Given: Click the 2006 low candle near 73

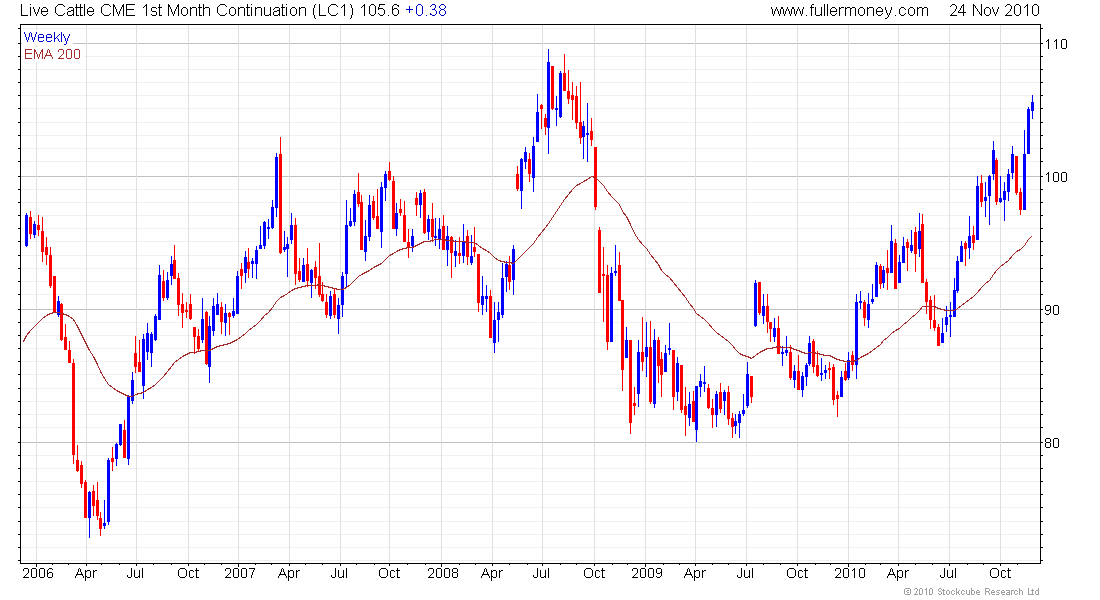Looking at the screenshot, I should (89, 512).
